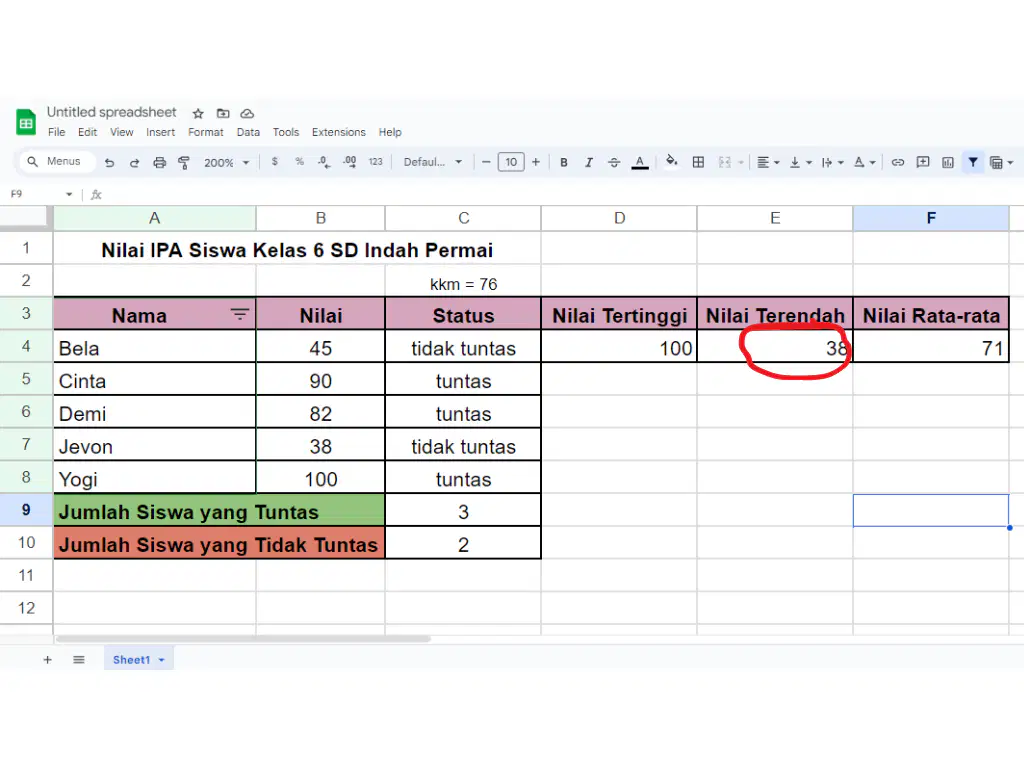This screenshot has height=768, width=1024.
Task: Open the text color picker
Action: click(640, 163)
